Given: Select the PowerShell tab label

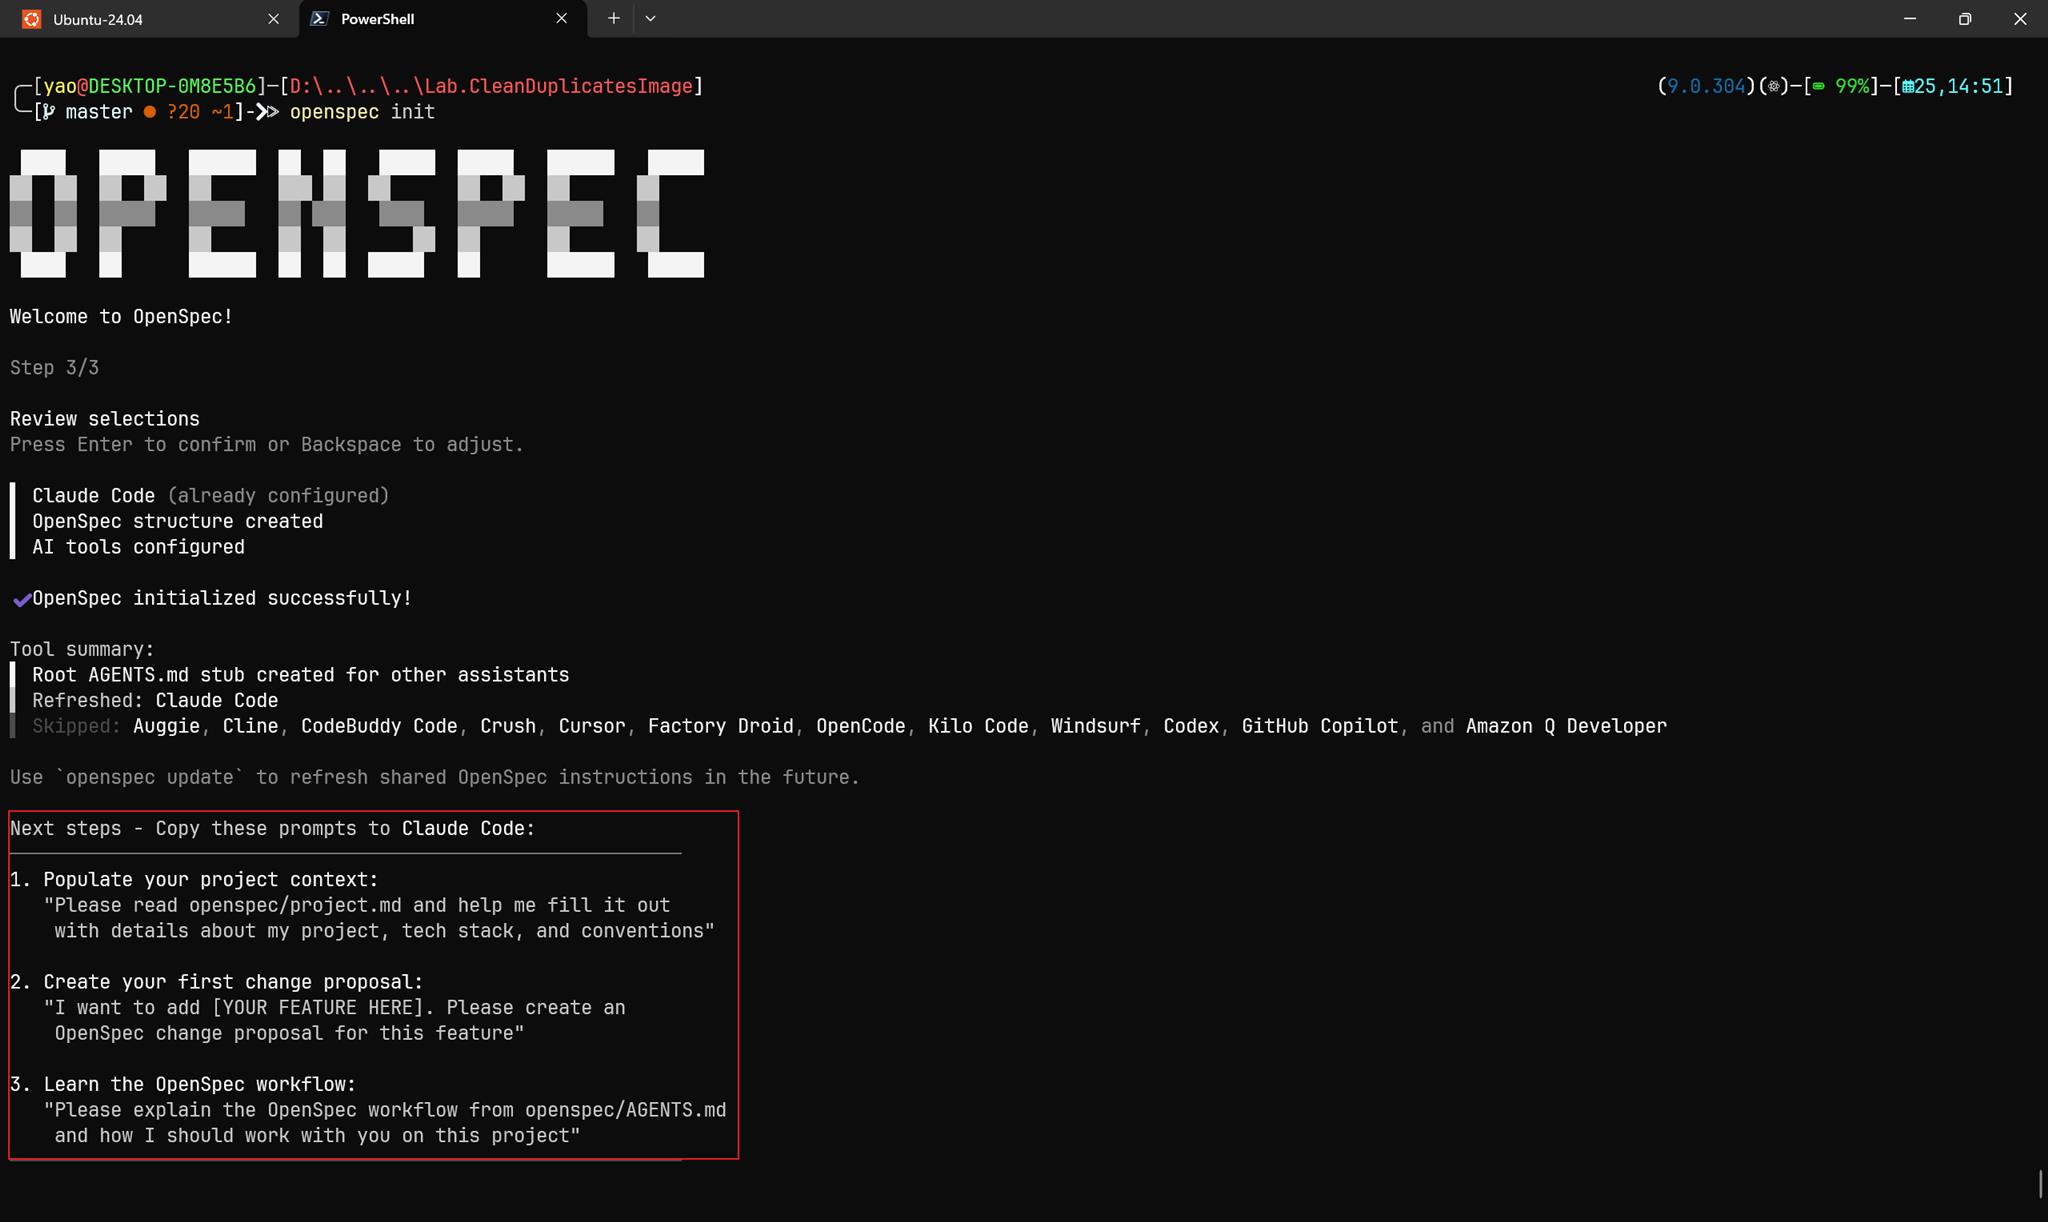Looking at the screenshot, I should [x=377, y=19].
